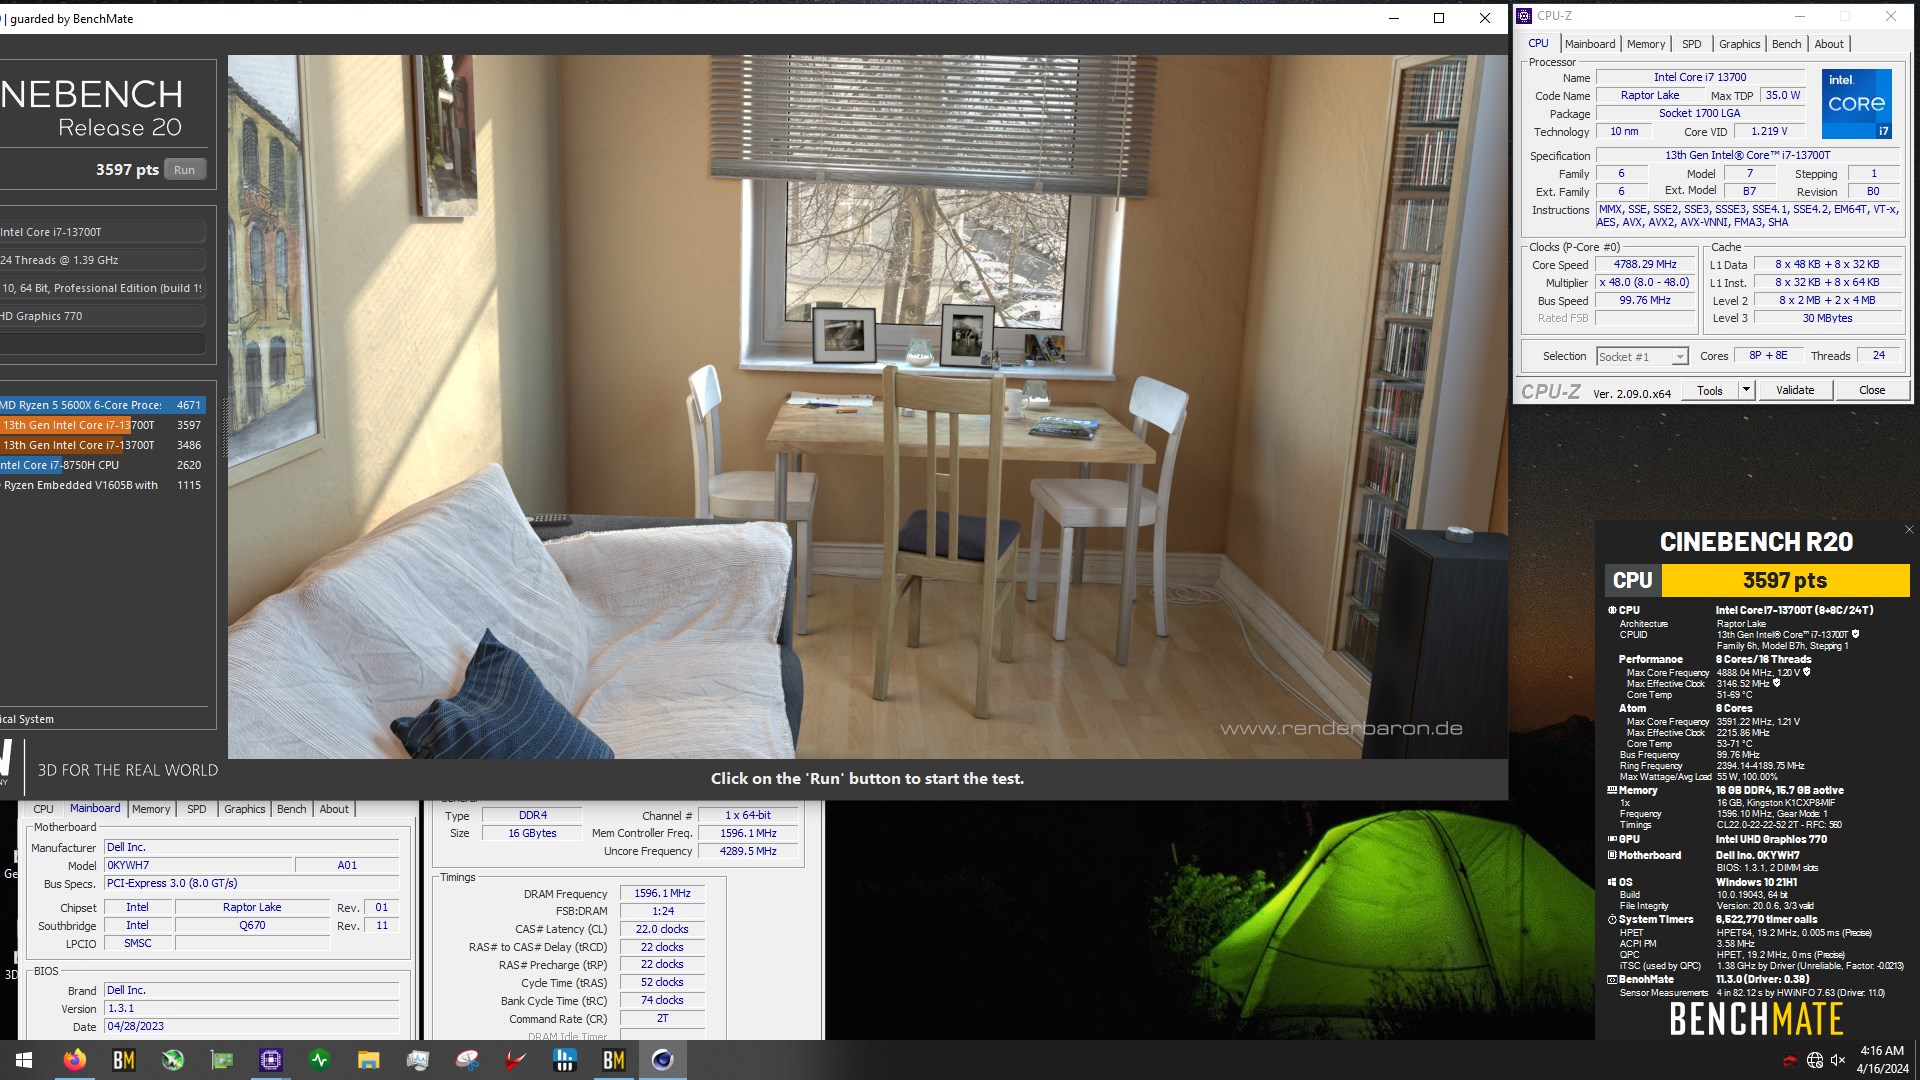Click the Intel Core i7 logo in CPU-Z
Image resolution: width=1920 pixels, height=1080 pixels.
coord(1857,104)
